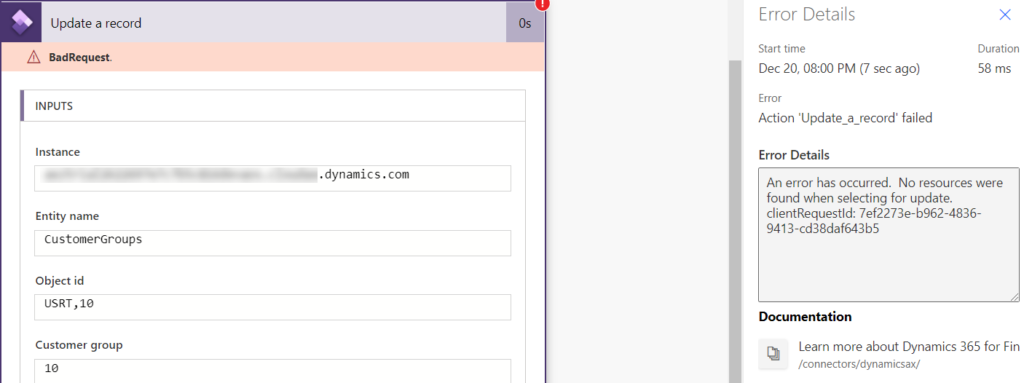Click the BadRequest error banner
1024x383 pixels.
pos(273,58)
